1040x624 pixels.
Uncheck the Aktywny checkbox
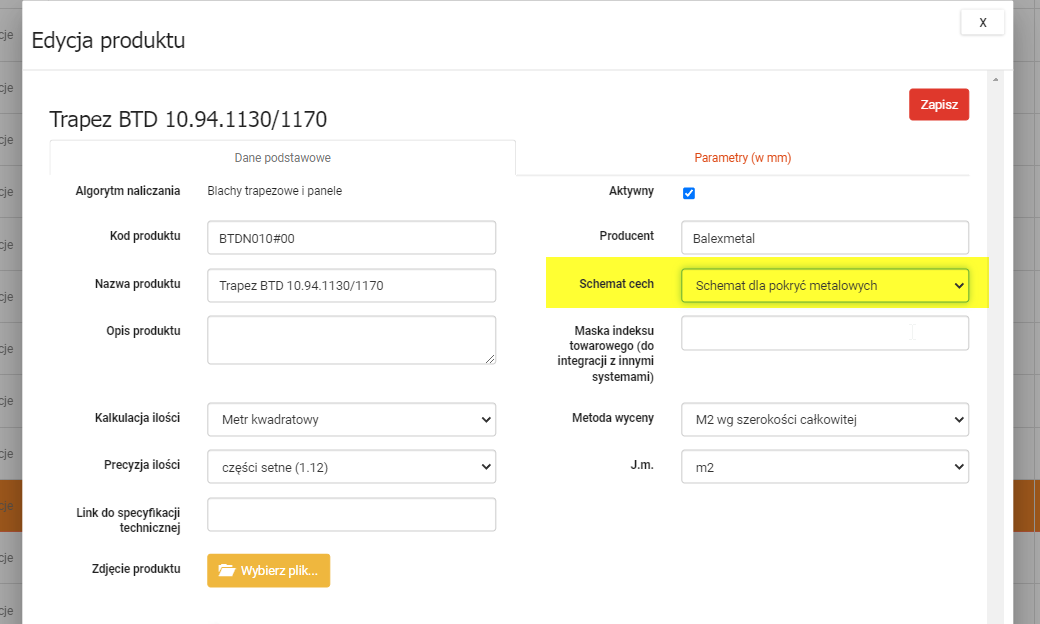click(x=689, y=193)
